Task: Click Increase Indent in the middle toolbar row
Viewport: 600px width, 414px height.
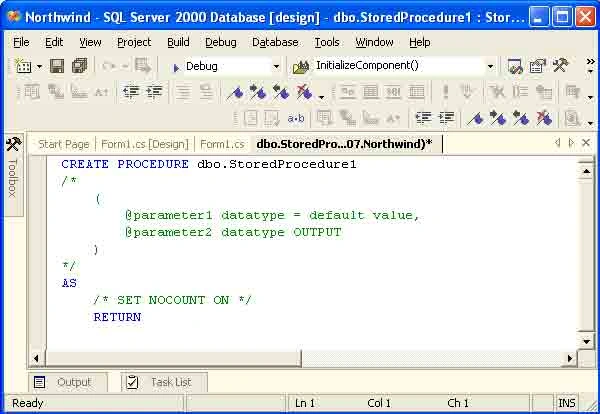Action: [x=154, y=92]
